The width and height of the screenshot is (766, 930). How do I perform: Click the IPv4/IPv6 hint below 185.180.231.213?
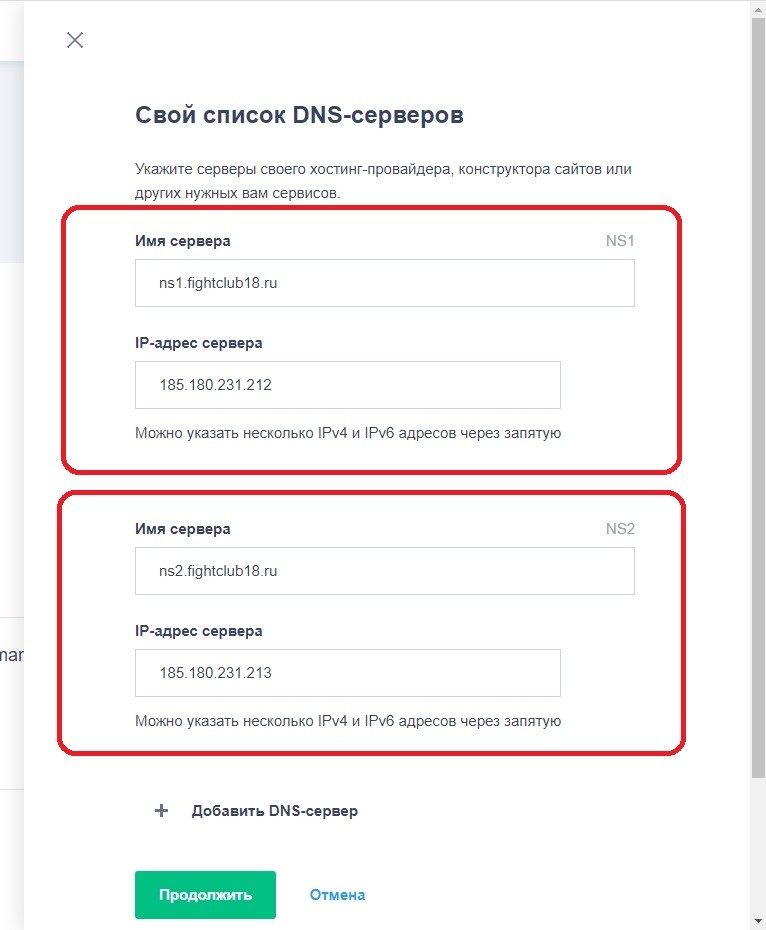tap(347, 721)
